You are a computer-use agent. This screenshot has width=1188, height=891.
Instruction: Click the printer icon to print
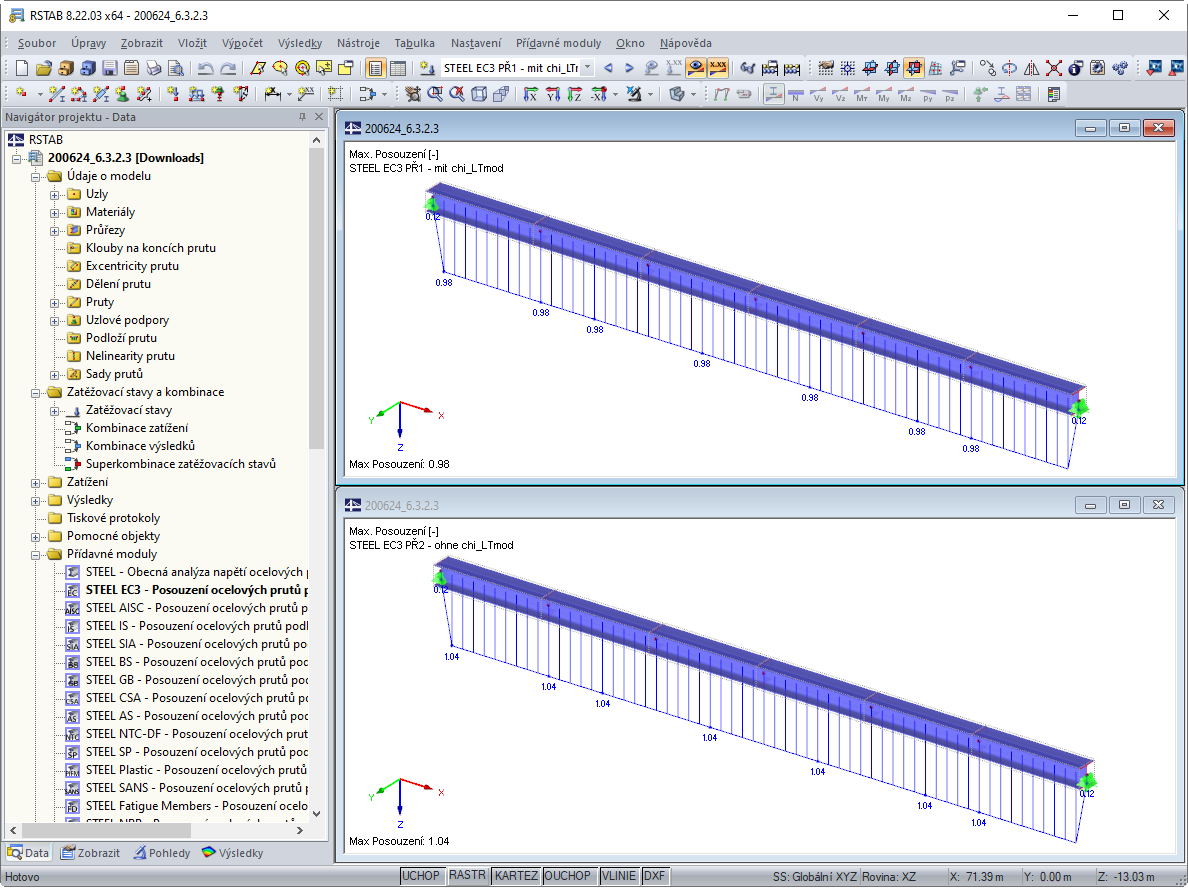(154, 68)
